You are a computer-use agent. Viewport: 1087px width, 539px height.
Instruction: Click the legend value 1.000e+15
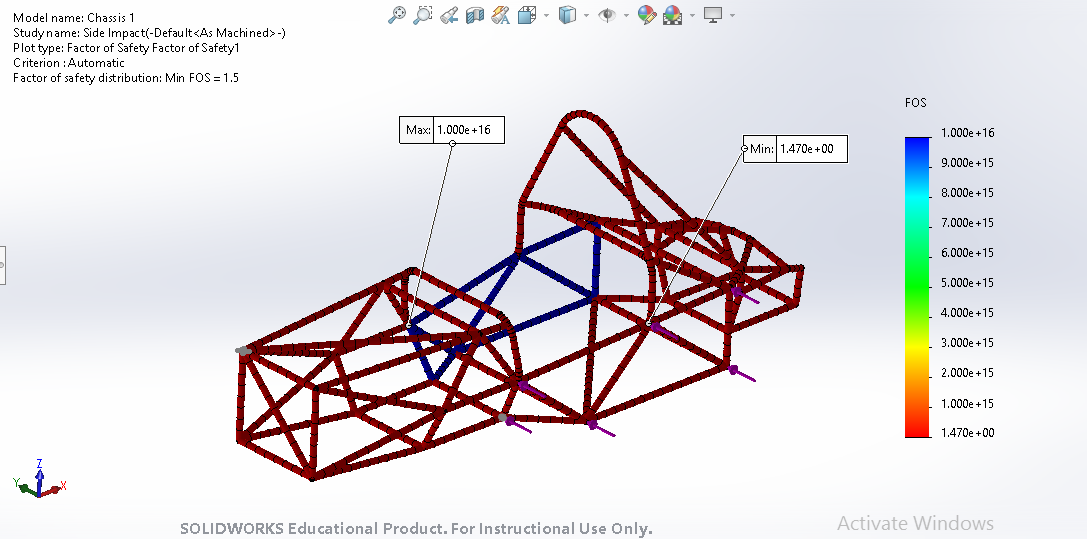pyautogui.click(x=967, y=403)
